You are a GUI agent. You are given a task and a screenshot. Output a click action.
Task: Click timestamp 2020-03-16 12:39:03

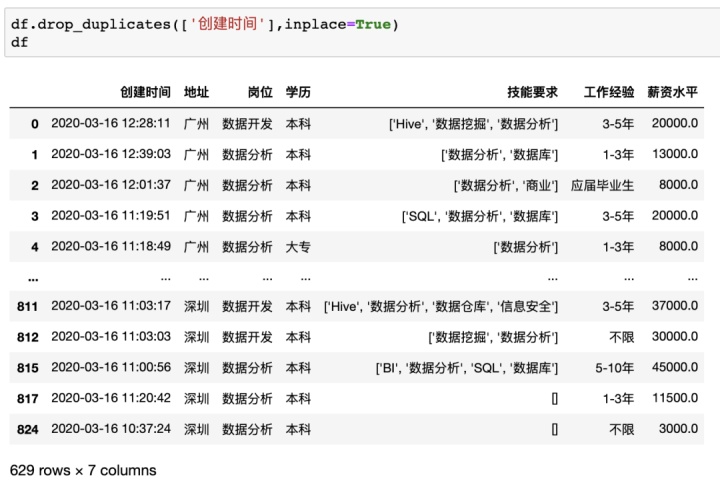(x=111, y=154)
